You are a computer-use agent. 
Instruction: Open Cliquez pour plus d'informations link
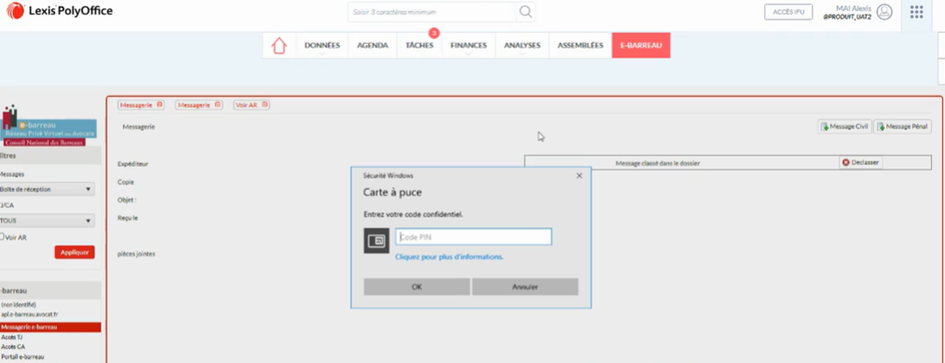coord(449,257)
